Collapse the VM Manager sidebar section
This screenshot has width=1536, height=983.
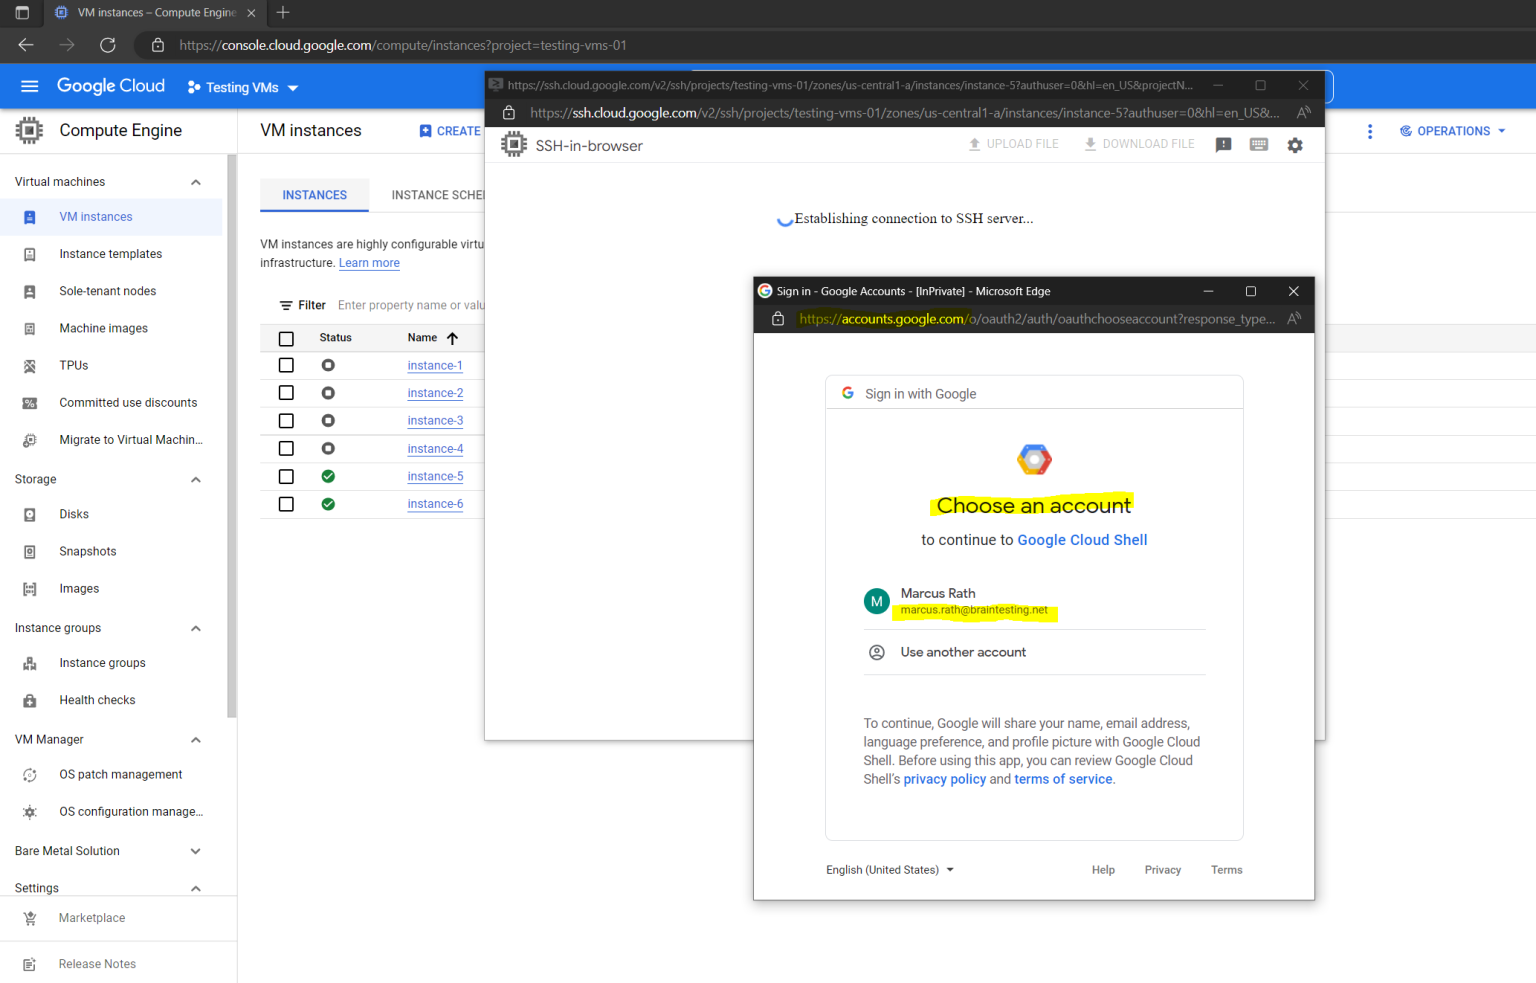[x=196, y=739]
